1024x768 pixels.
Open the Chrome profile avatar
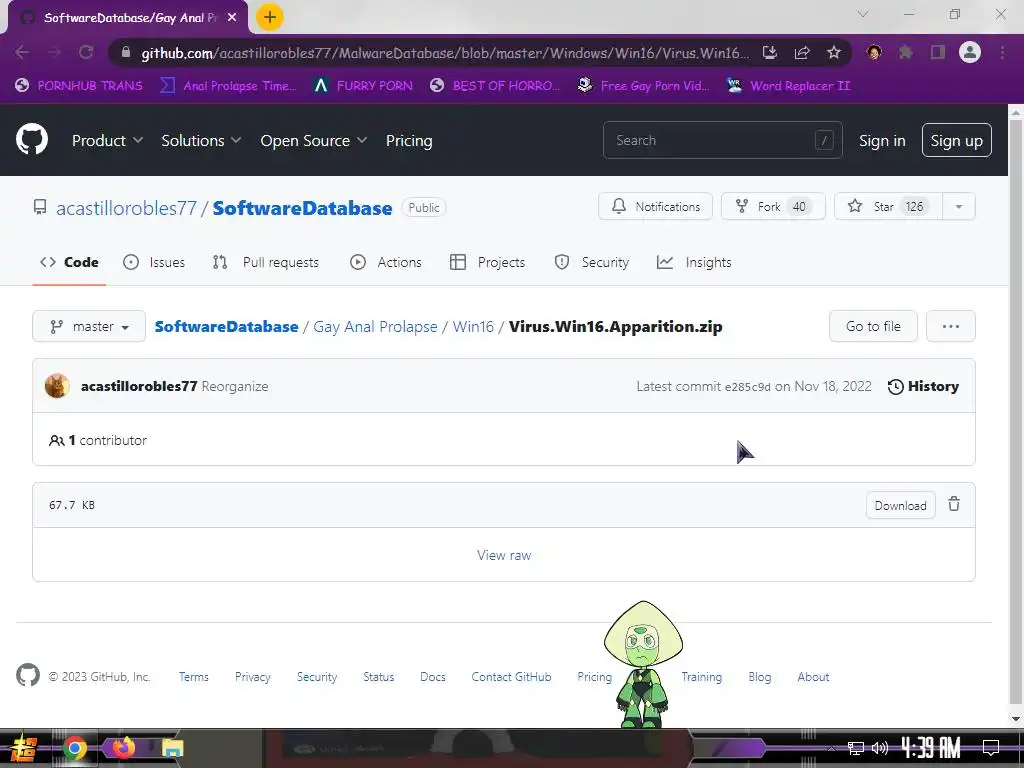click(970, 52)
